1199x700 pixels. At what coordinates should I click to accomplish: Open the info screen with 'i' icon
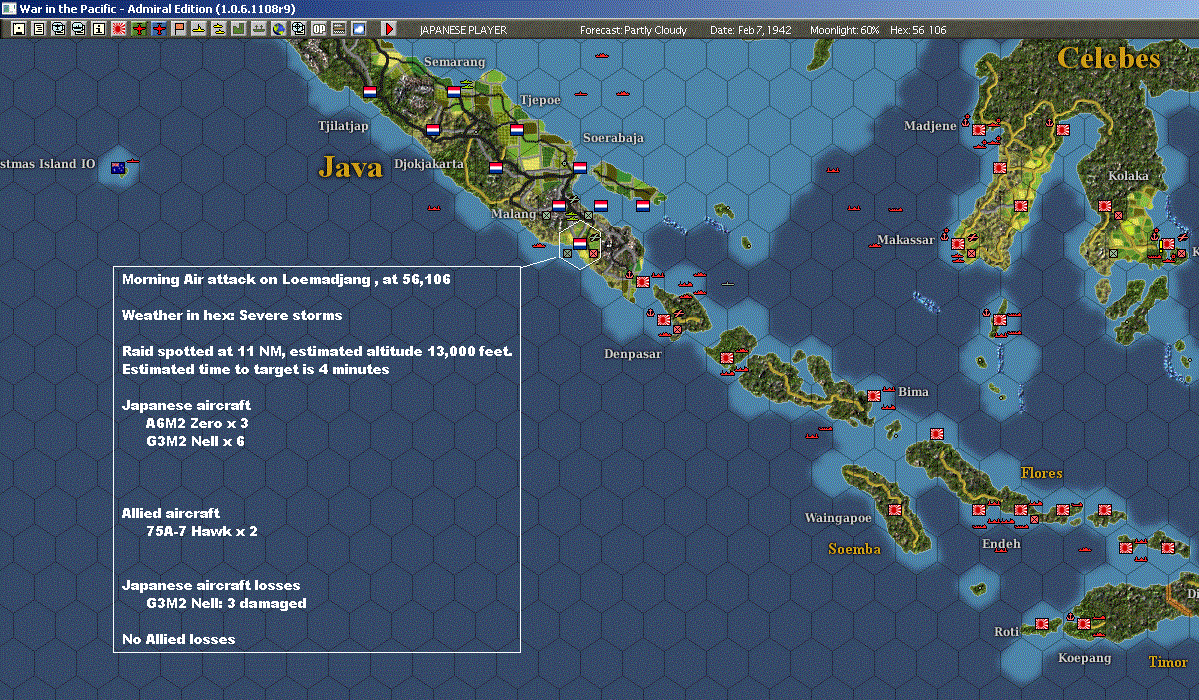pyautogui.click(x=99, y=29)
